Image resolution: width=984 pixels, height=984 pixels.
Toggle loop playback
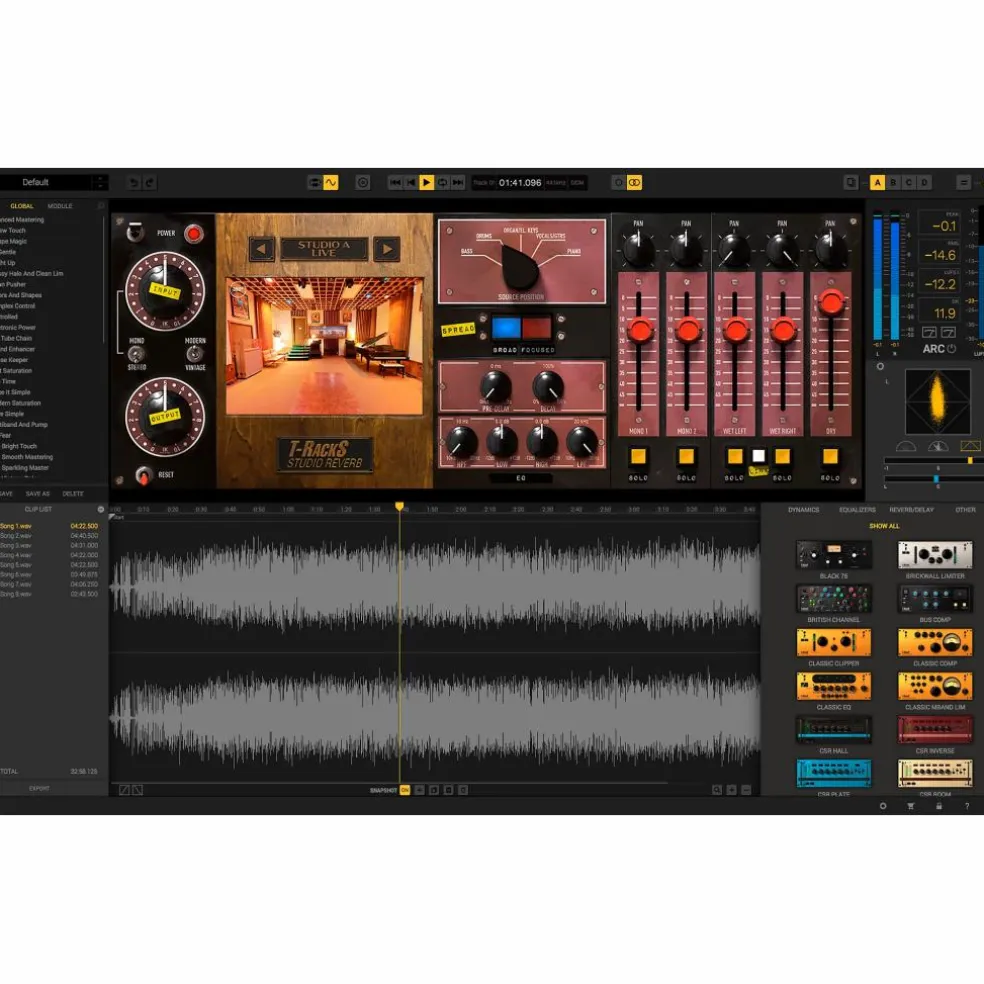[442, 183]
